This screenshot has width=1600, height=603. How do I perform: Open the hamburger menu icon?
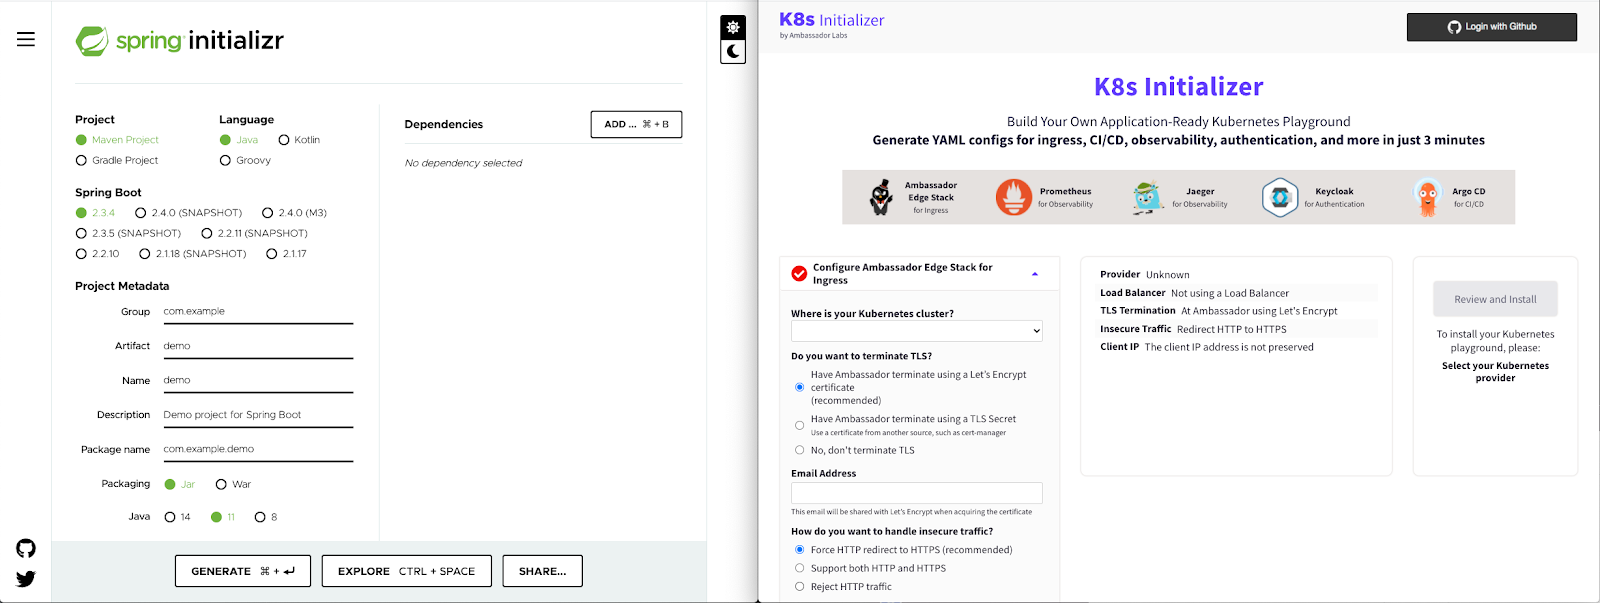pyautogui.click(x=26, y=39)
